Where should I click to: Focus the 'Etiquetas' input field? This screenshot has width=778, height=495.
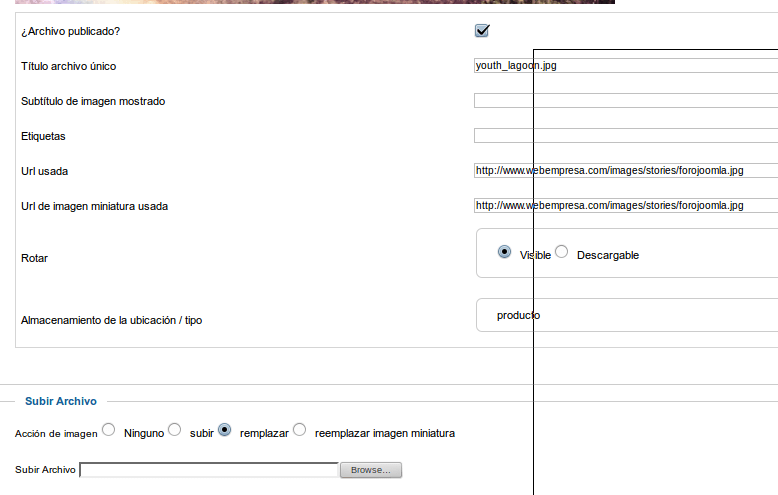click(626, 135)
